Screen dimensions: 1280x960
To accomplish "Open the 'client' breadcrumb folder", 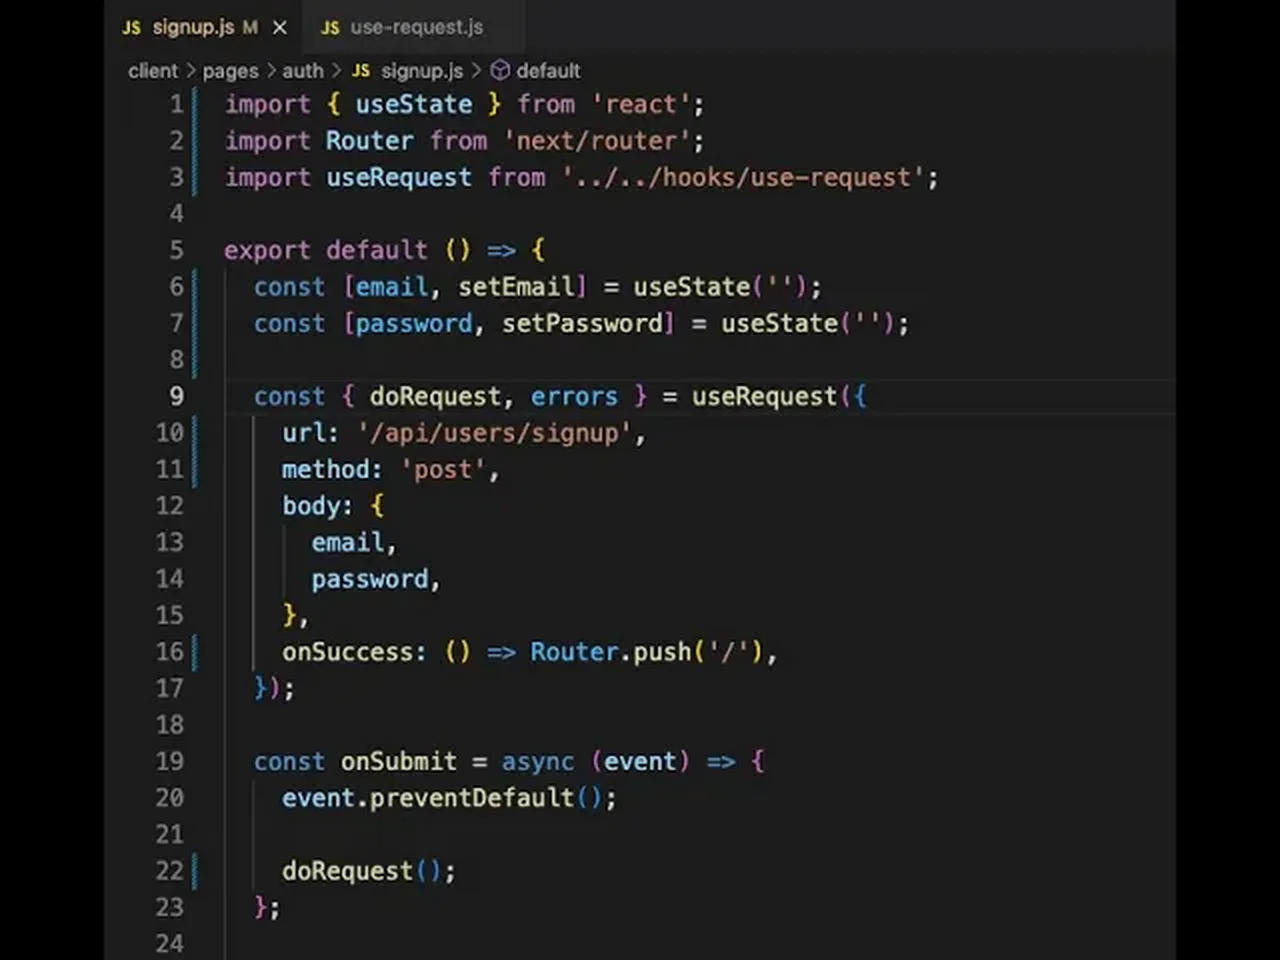I will pyautogui.click(x=152, y=71).
